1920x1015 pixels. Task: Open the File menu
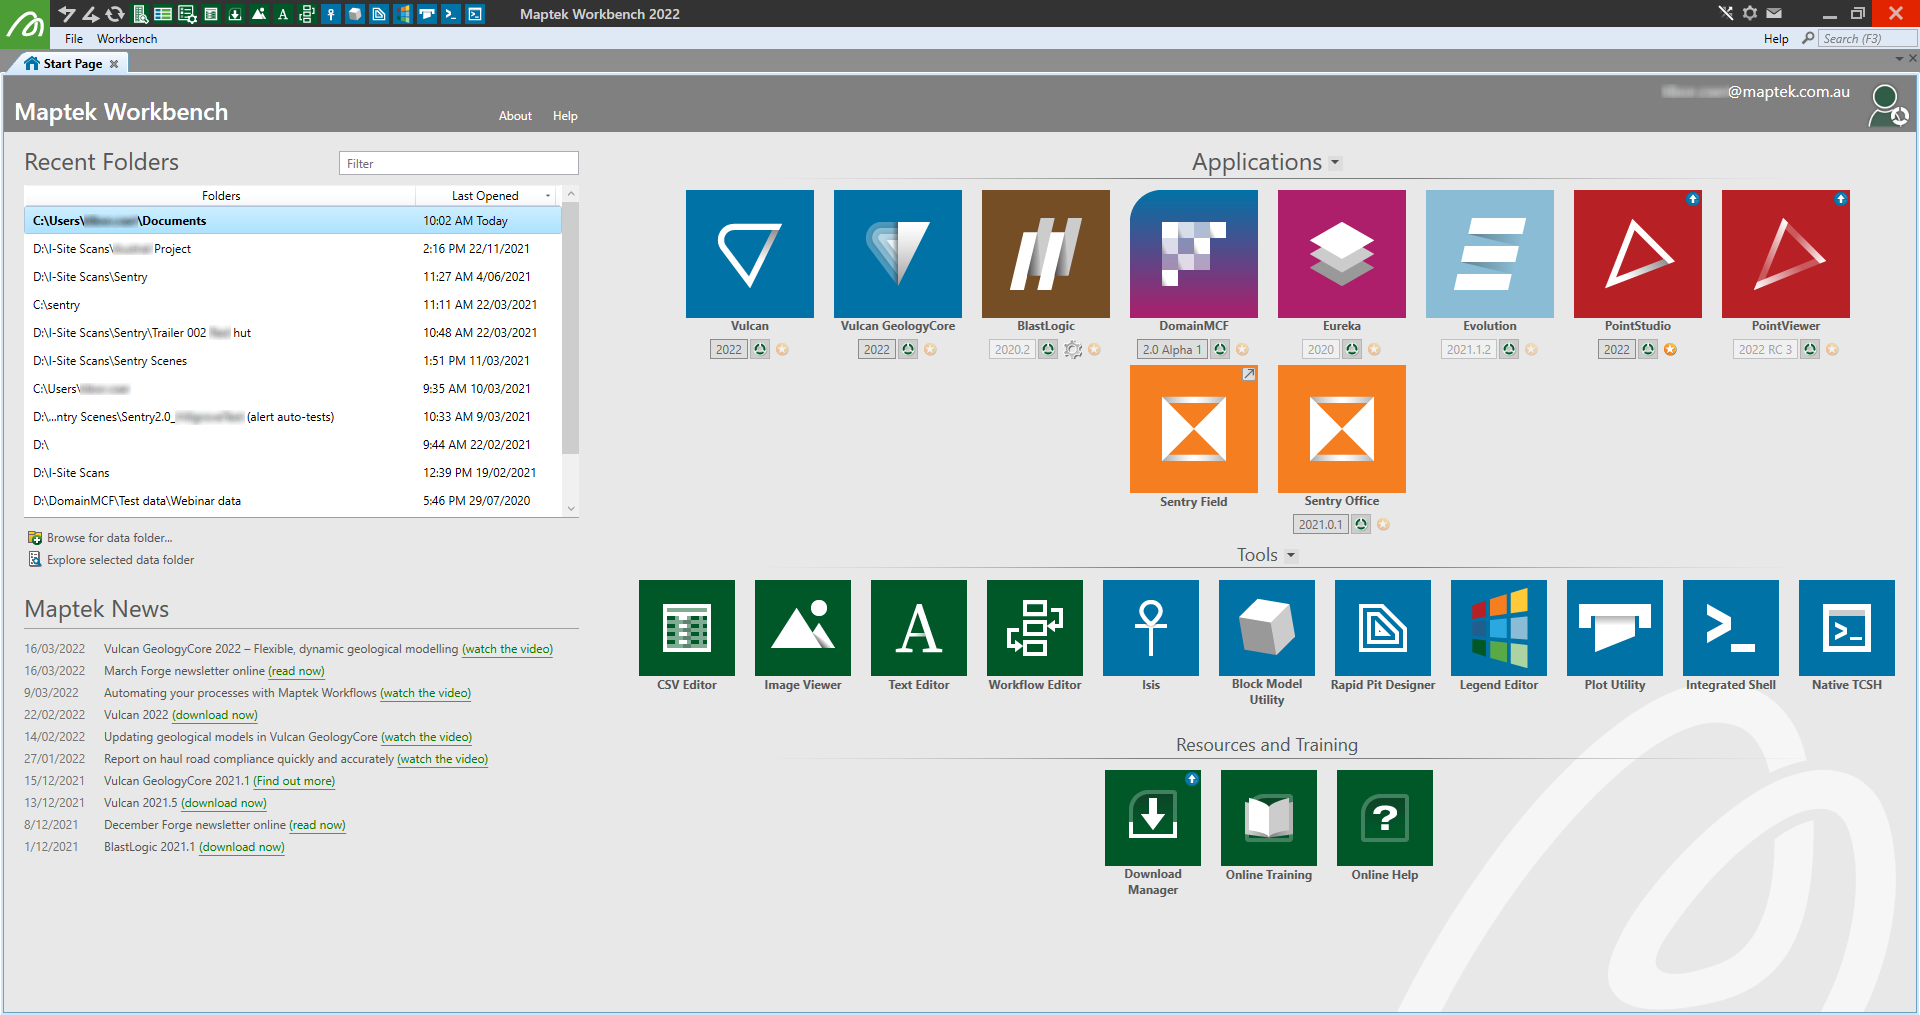tap(74, 39)
